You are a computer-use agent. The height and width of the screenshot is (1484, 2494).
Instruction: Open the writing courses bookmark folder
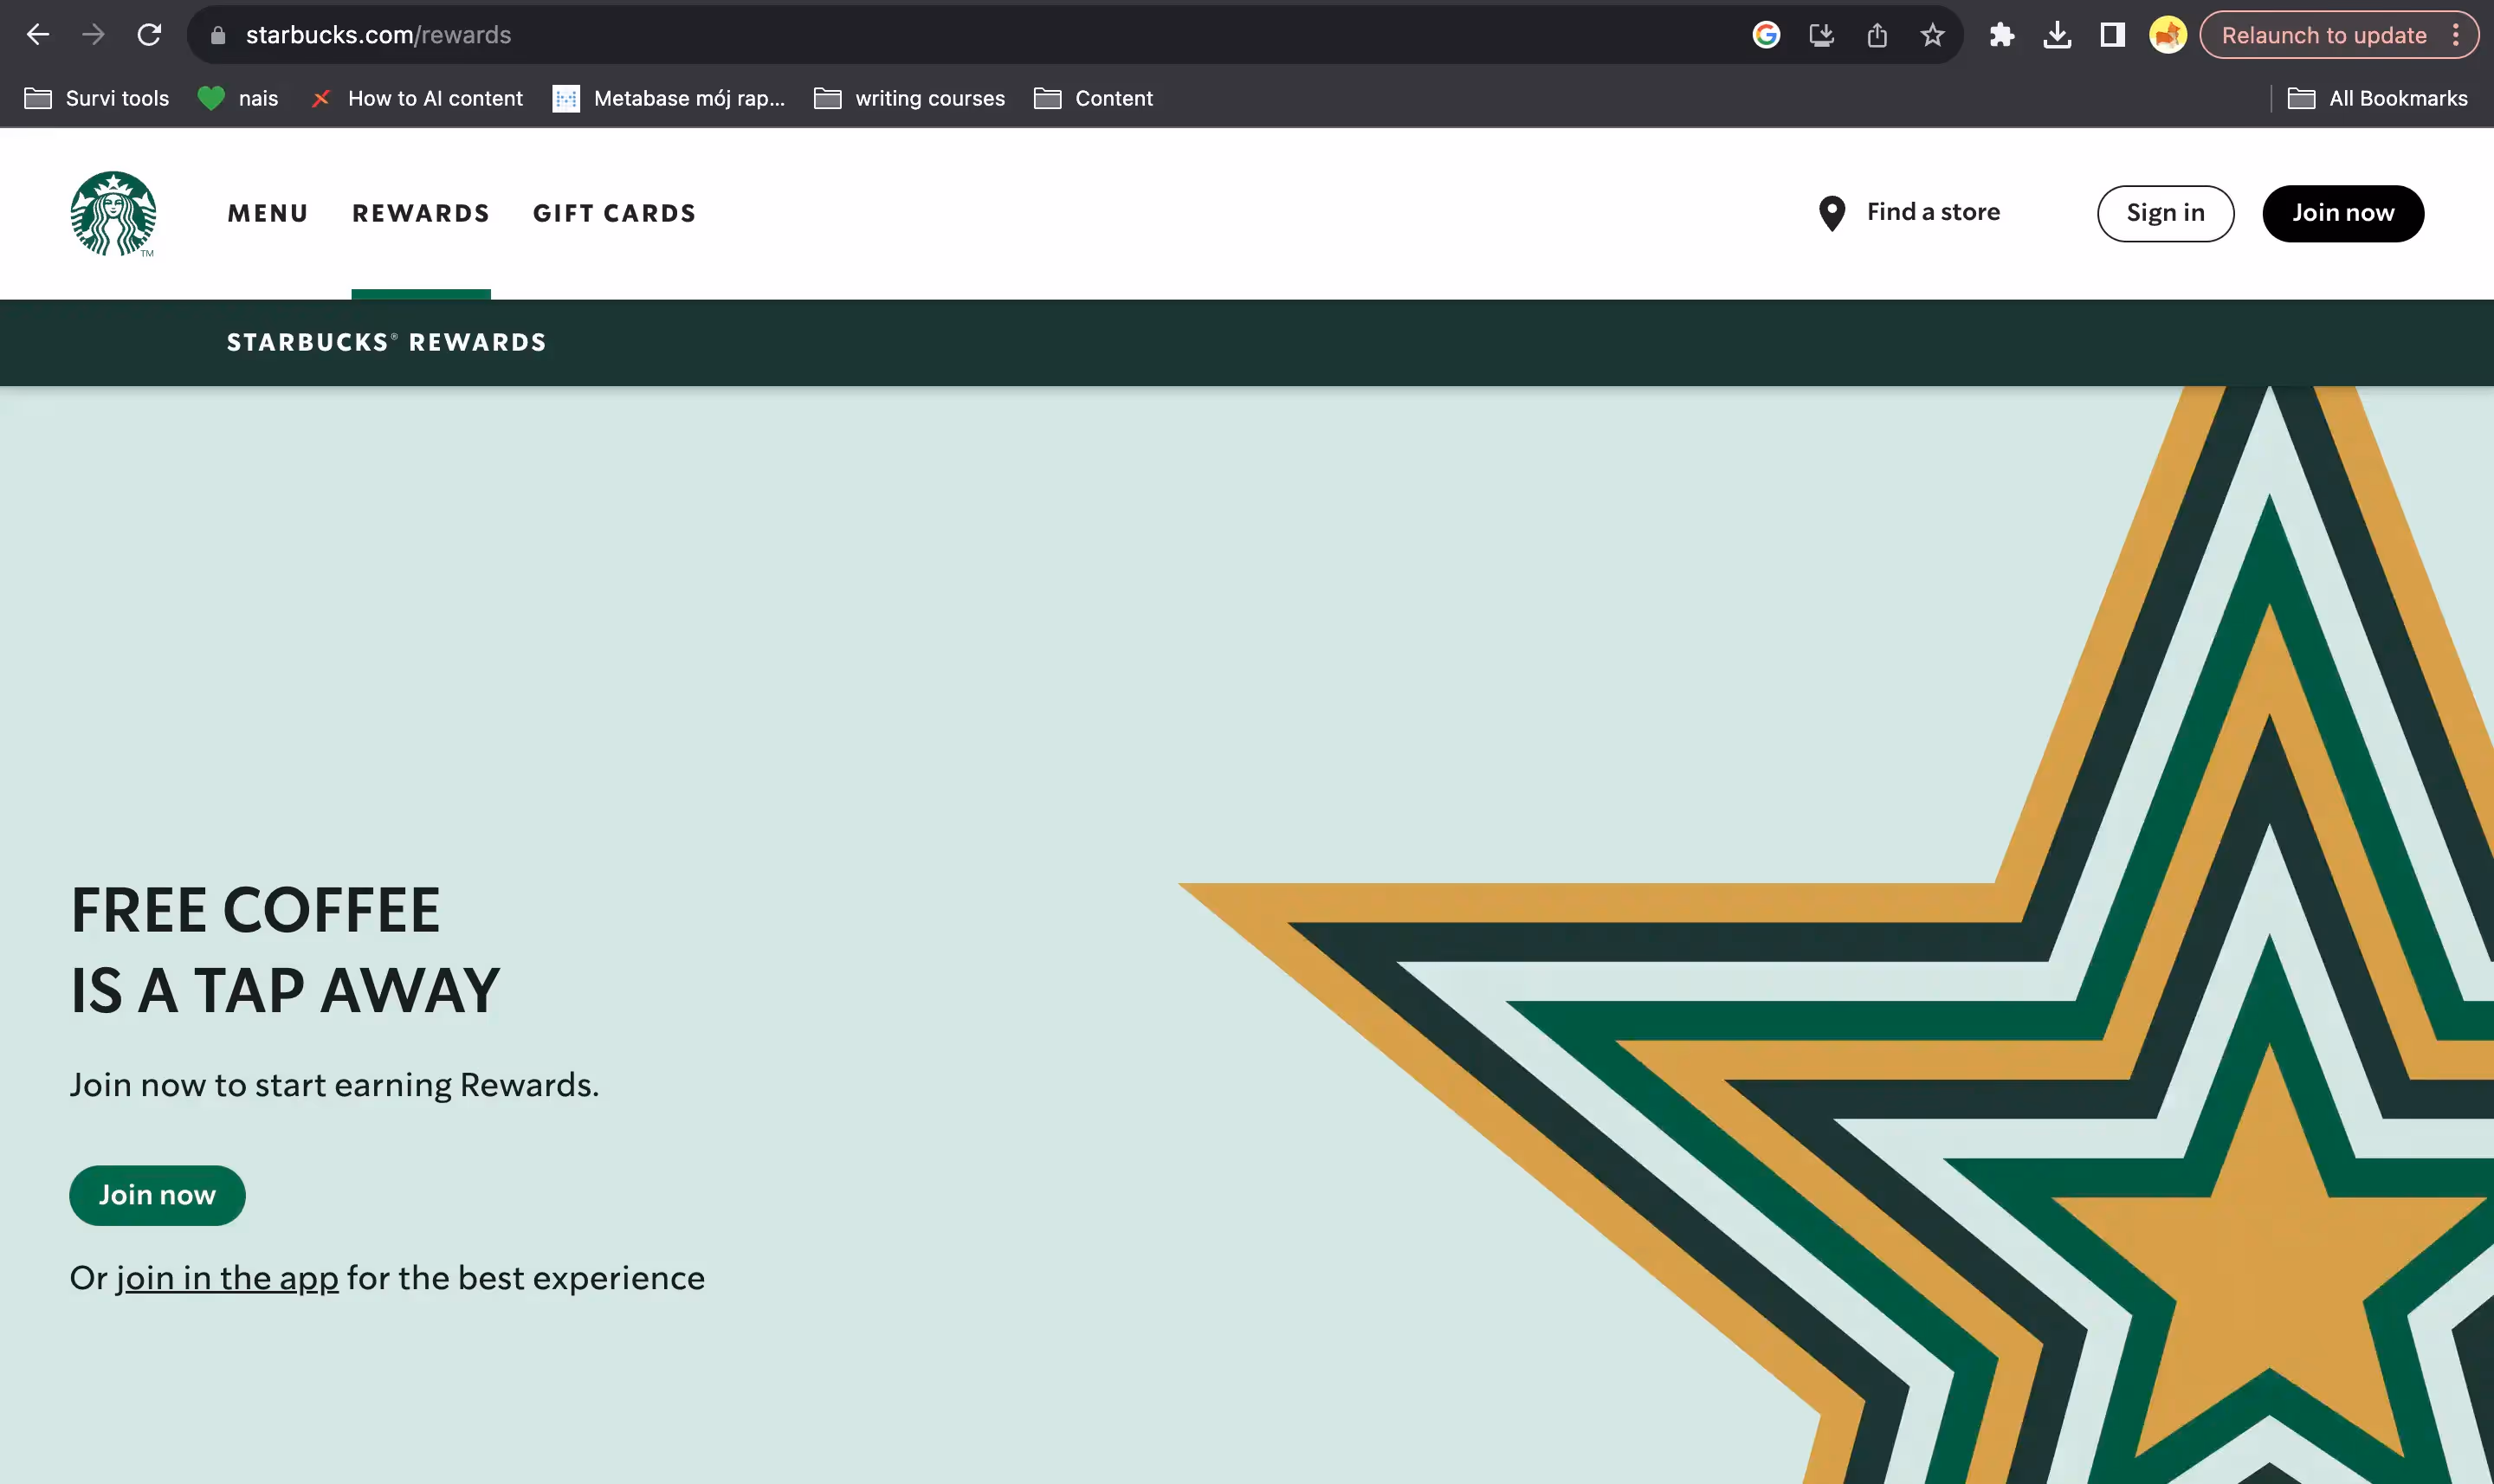tap(909, 98)
